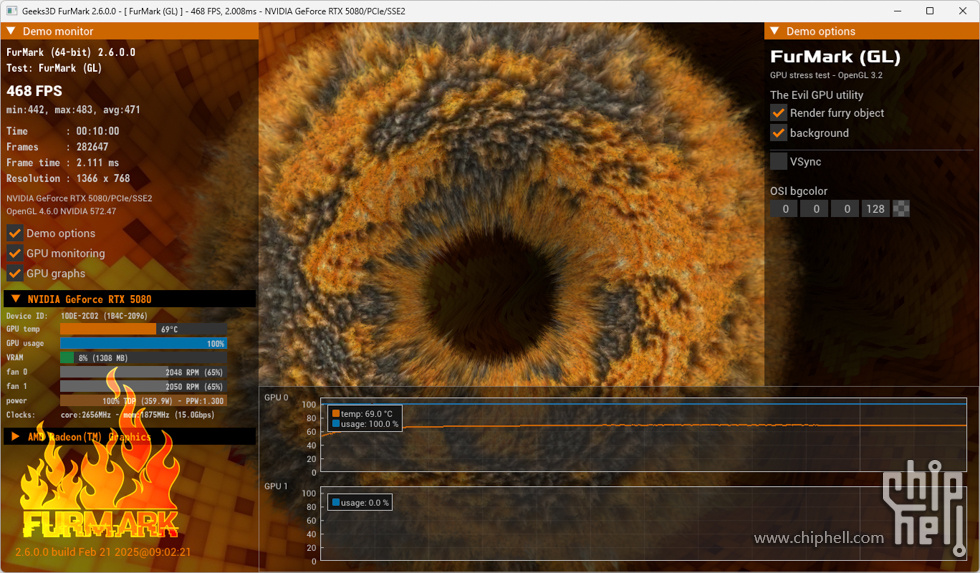Click the Frames 282647 value
The height and width of the screenshot is (573, 980).
coord(92,147)
